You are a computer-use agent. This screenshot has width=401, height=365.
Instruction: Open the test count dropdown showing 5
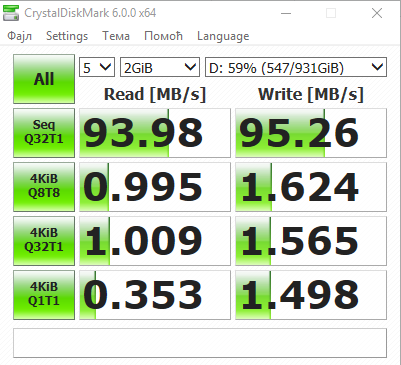click(x=97, y=67)
